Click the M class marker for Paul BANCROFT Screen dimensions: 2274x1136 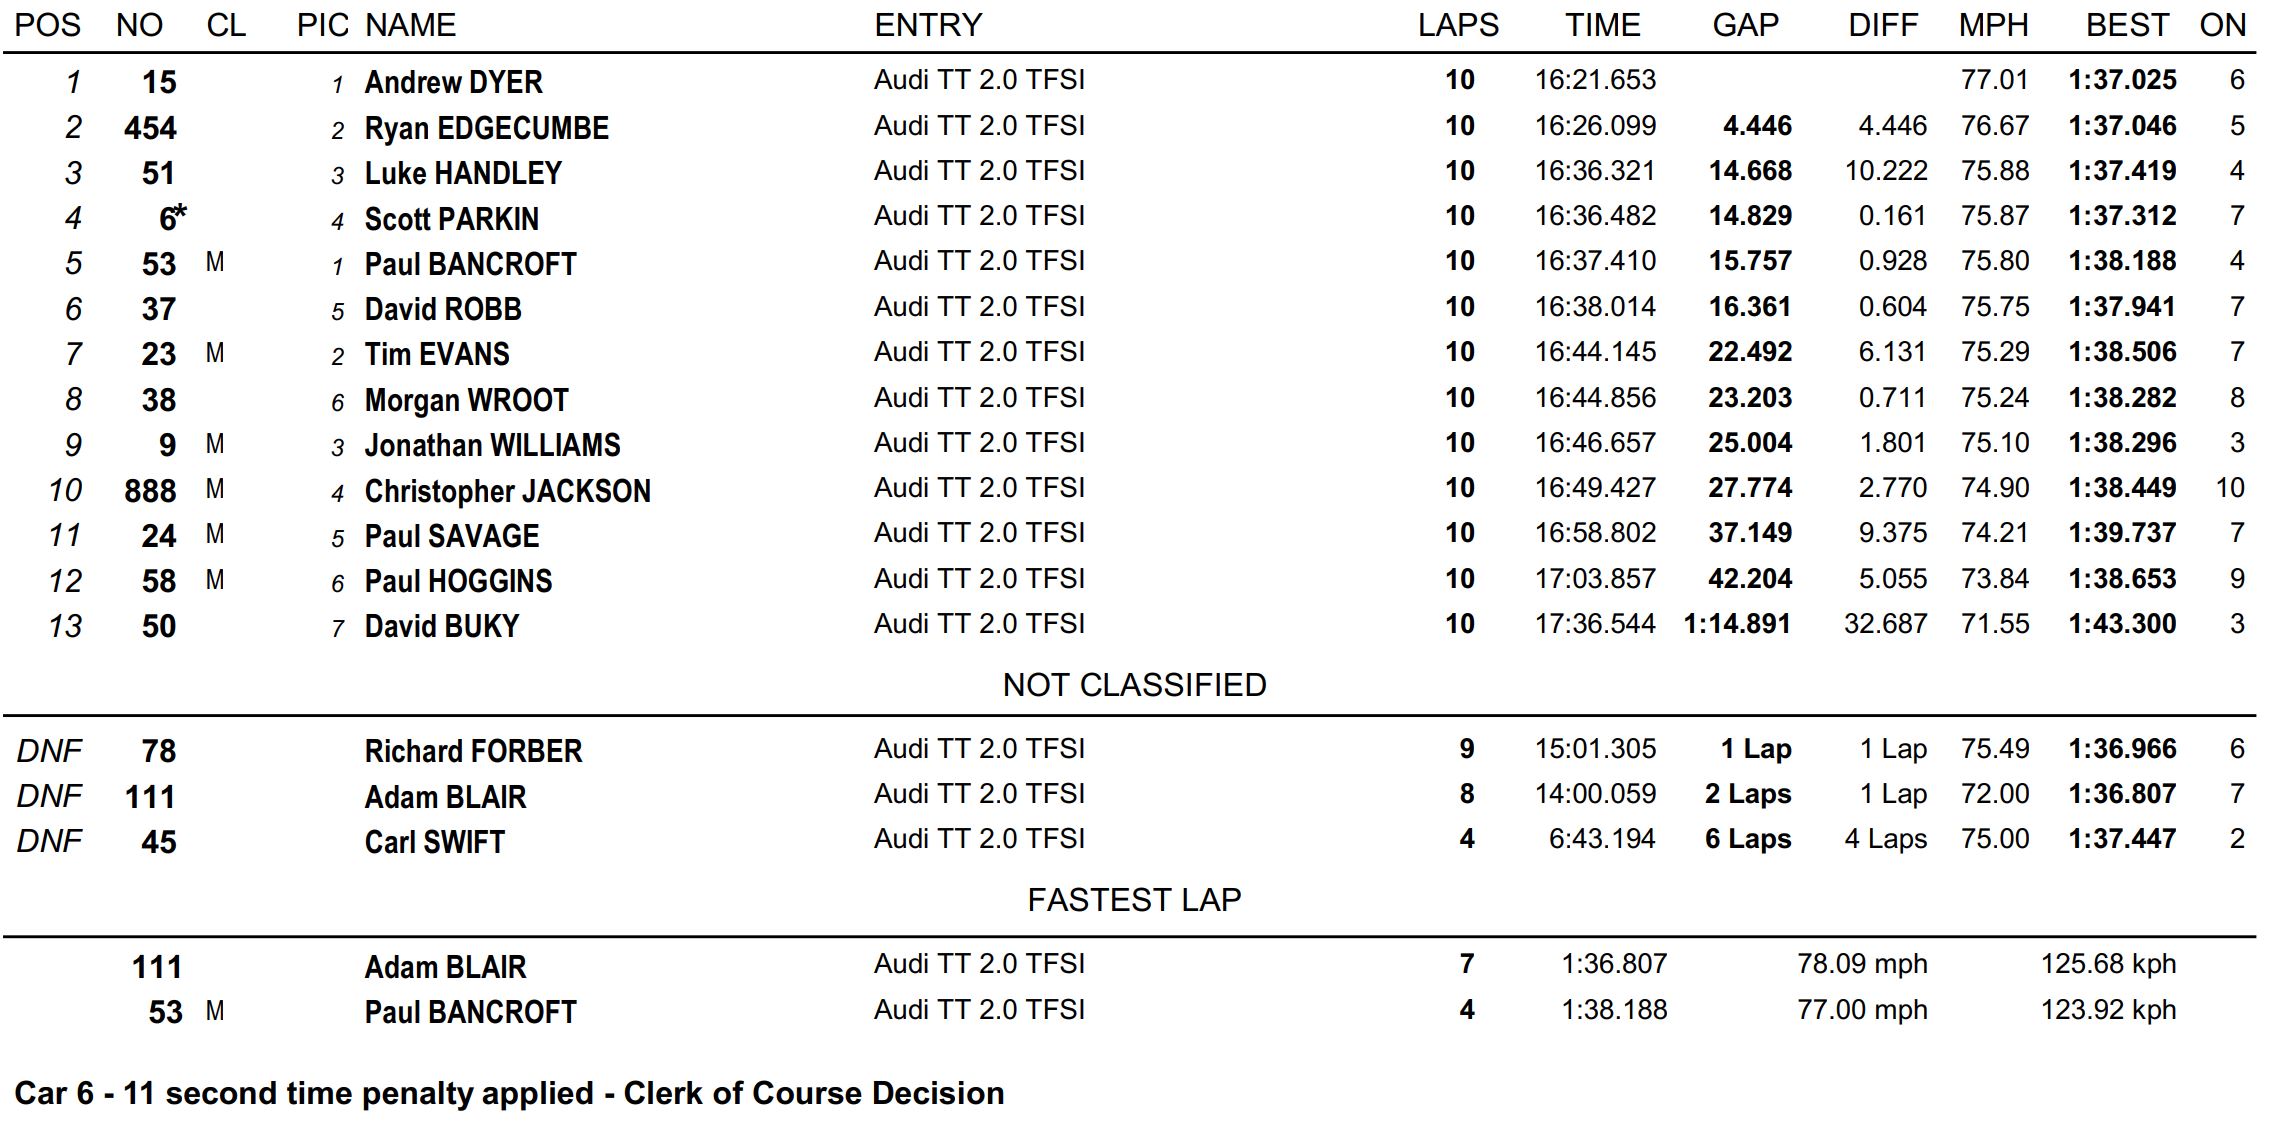point(215,262)
